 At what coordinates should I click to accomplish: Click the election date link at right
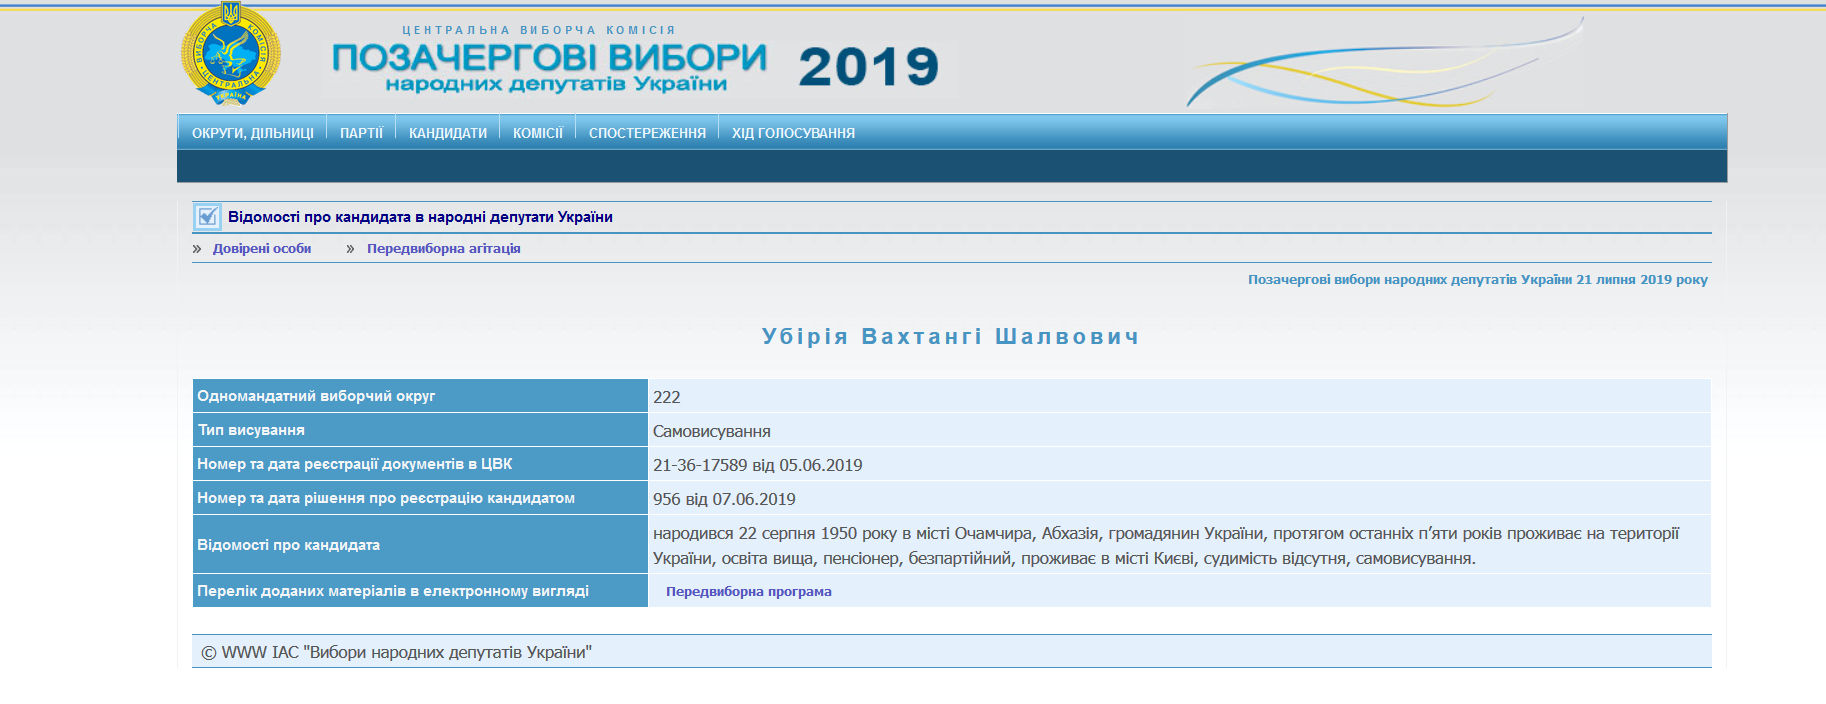click(x=1477, y=280)
